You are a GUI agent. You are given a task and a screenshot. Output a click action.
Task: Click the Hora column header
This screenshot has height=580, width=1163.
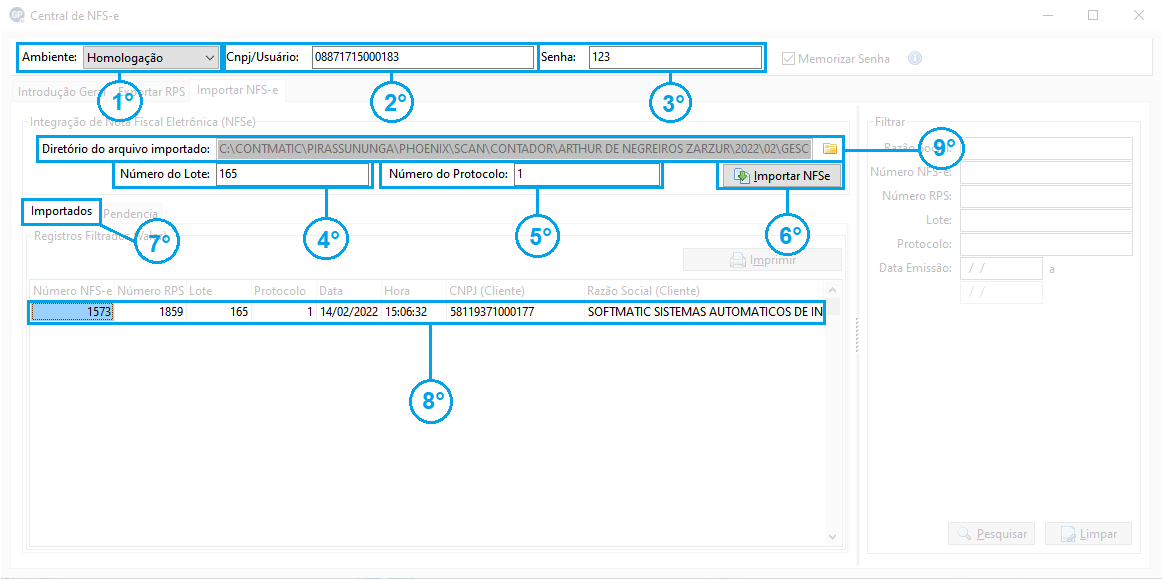point(413,290)
